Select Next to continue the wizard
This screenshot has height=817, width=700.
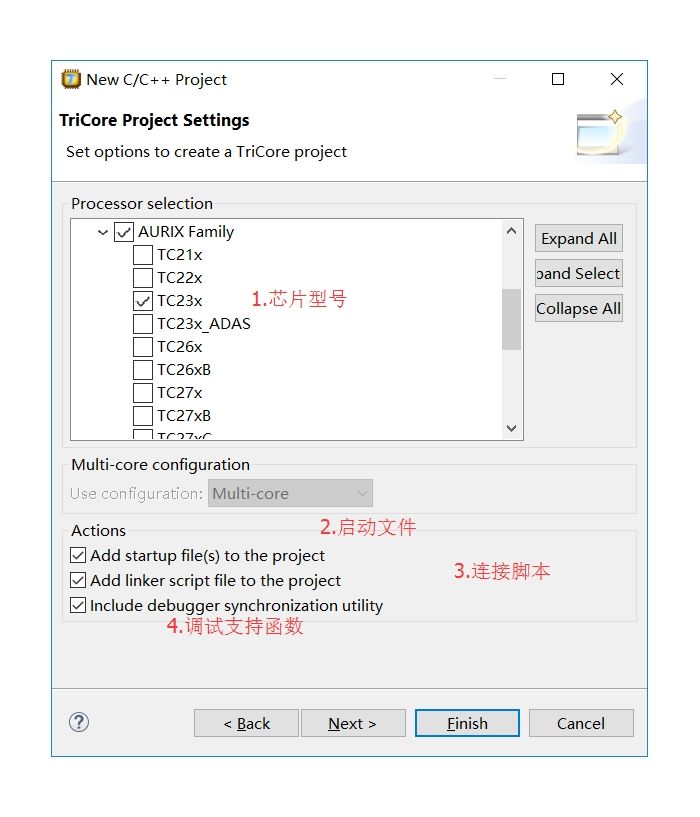pyautogui.click(x=353, y=722)
